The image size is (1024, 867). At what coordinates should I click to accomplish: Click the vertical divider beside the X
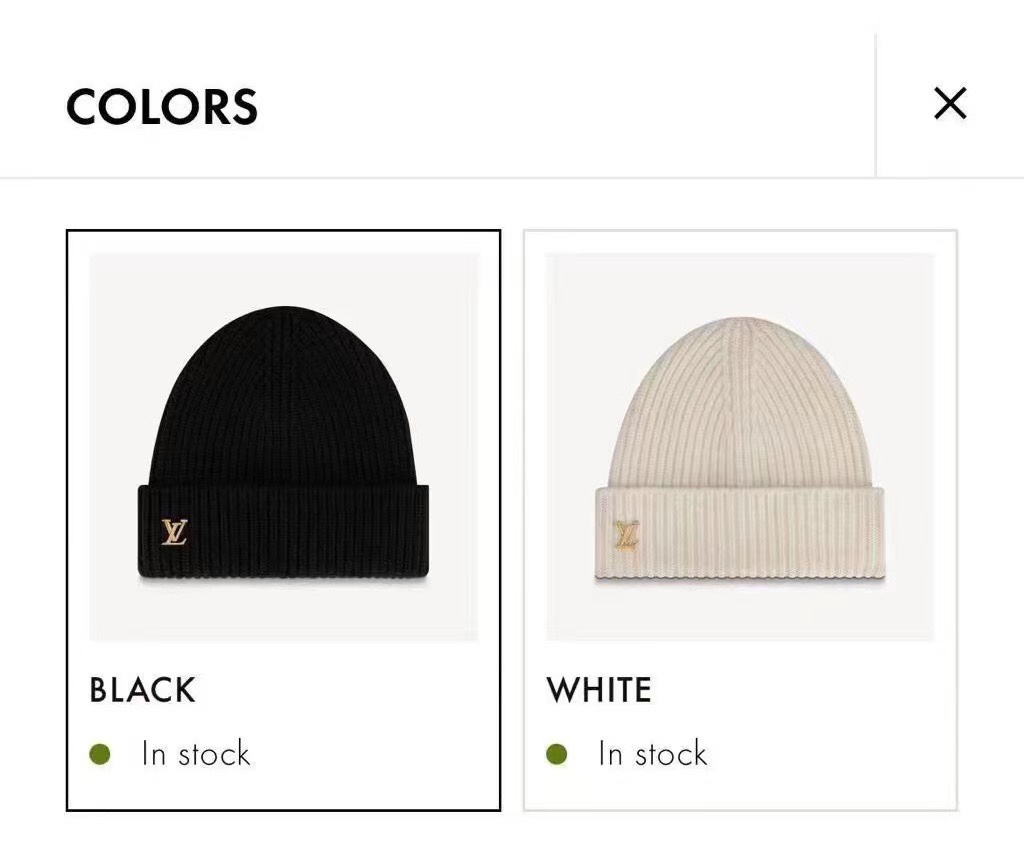pyautogui.click(x=876, y=105)
